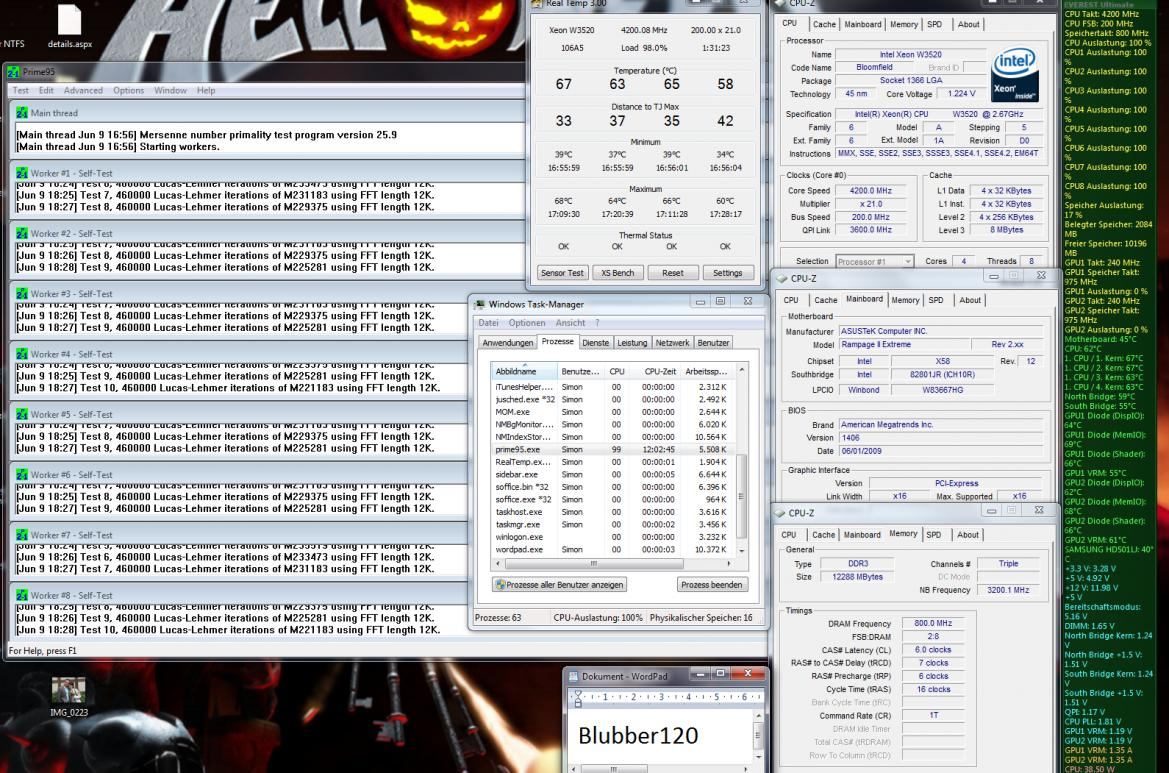Switch to SPD tab in top CPU-Z window
Image resolution: width=1169 pixels, height=773 pixels.
pyautogui.click(x=934, y=25)
